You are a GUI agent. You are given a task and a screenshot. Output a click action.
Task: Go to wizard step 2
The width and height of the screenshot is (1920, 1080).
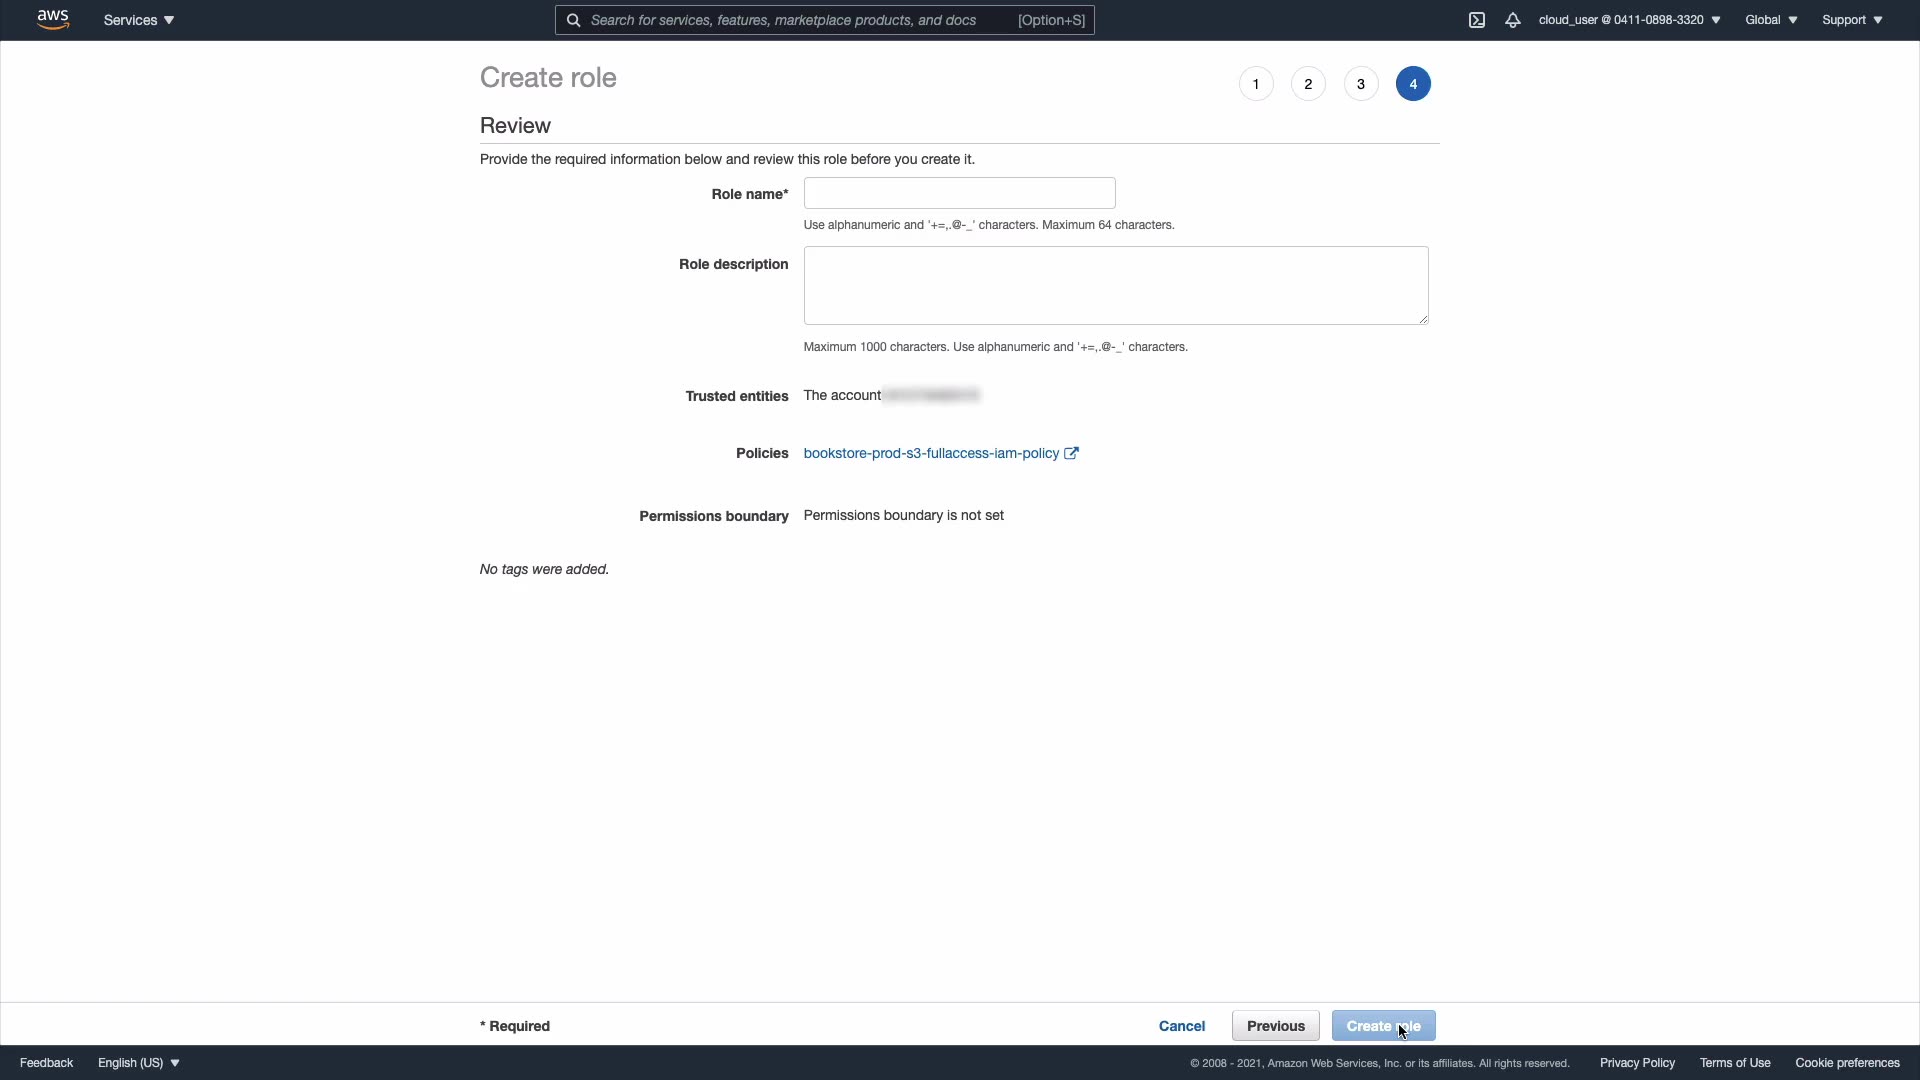1308,84
